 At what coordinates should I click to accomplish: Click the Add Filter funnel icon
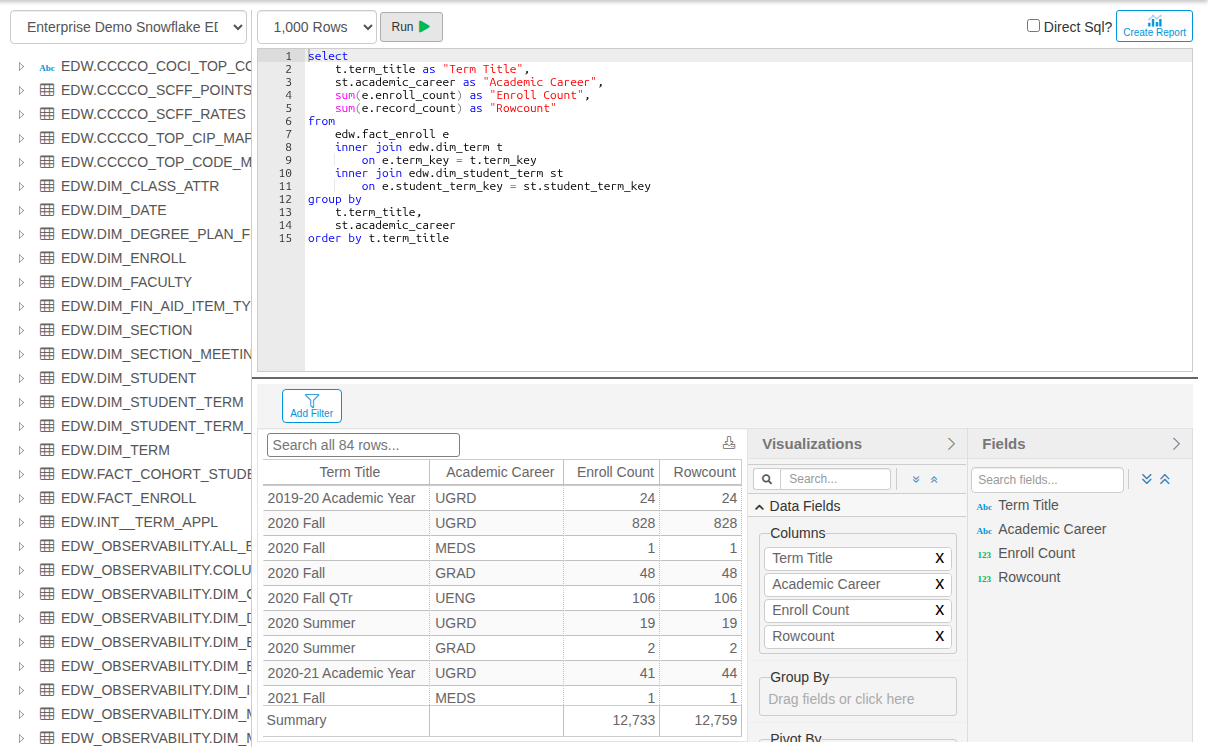[312, 400]
